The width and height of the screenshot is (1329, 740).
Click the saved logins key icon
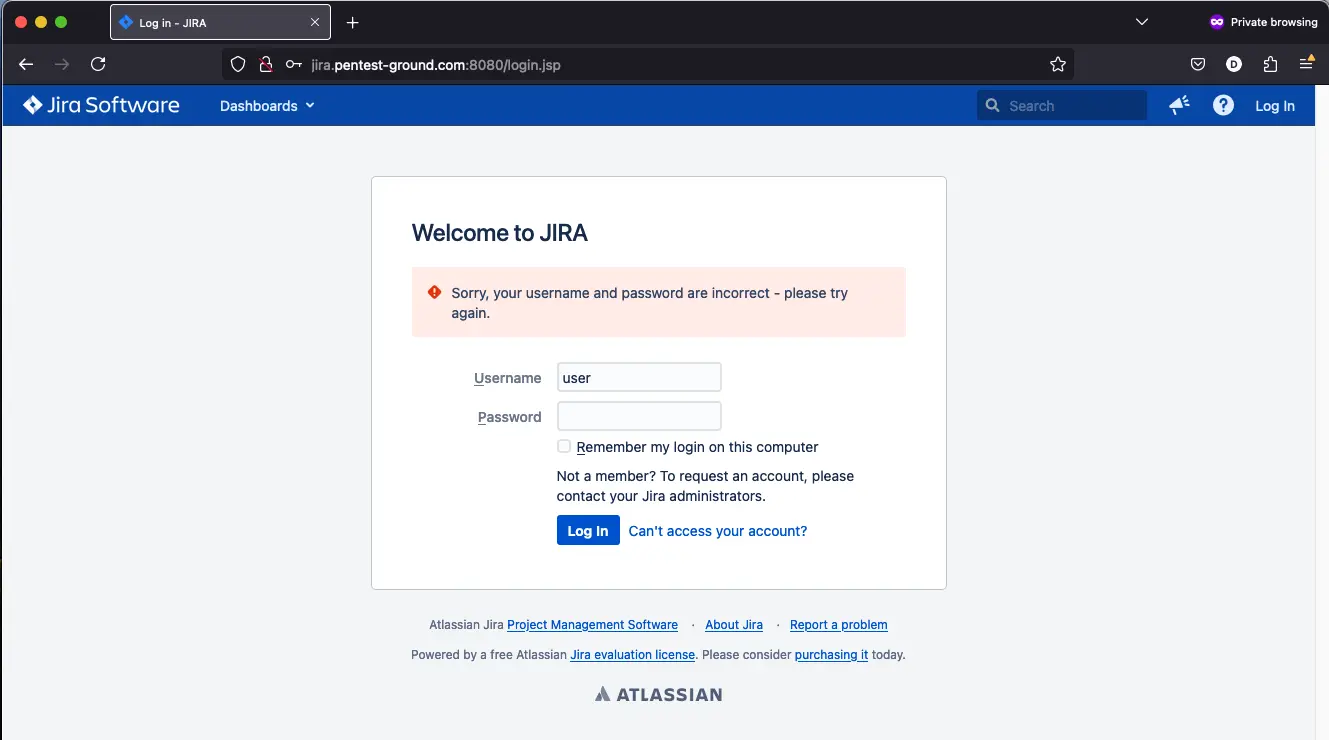tap(294, 64)
